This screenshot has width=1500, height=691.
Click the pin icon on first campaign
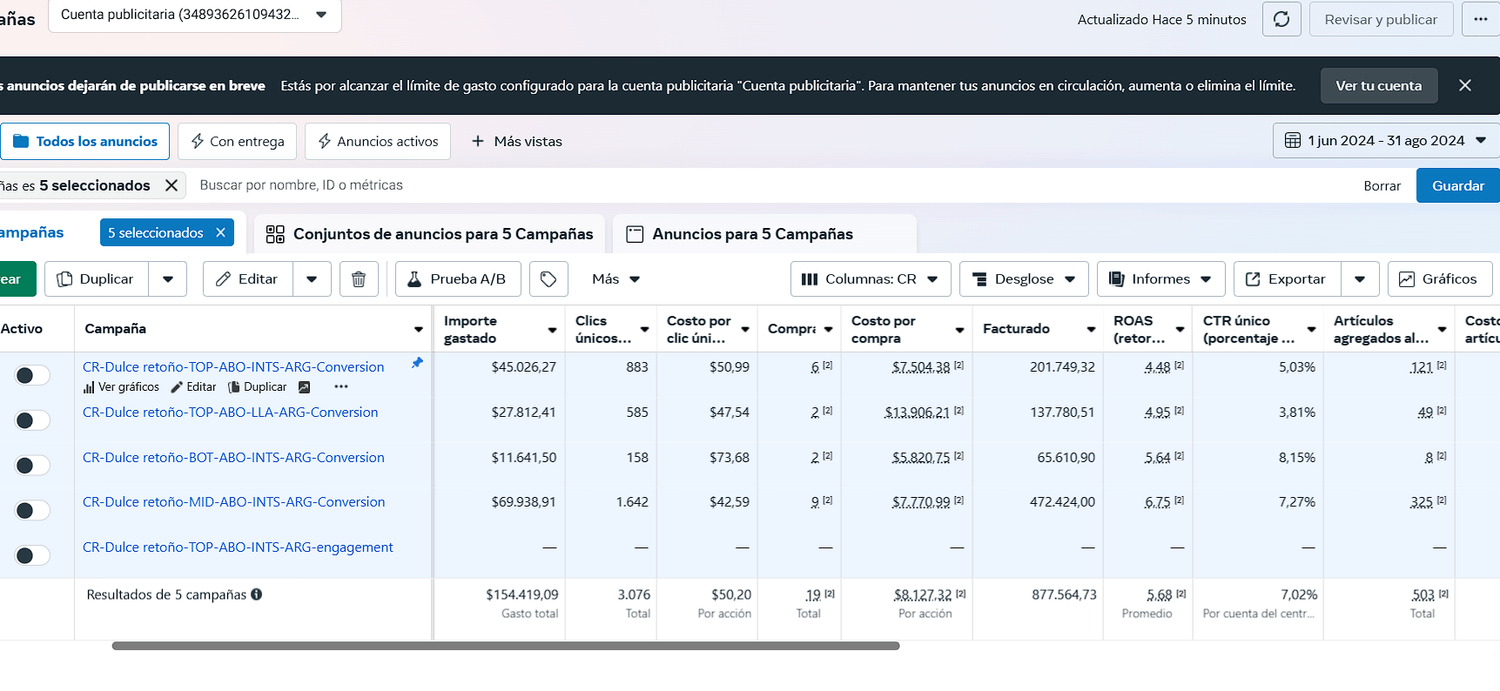click(x=417, y=364)
